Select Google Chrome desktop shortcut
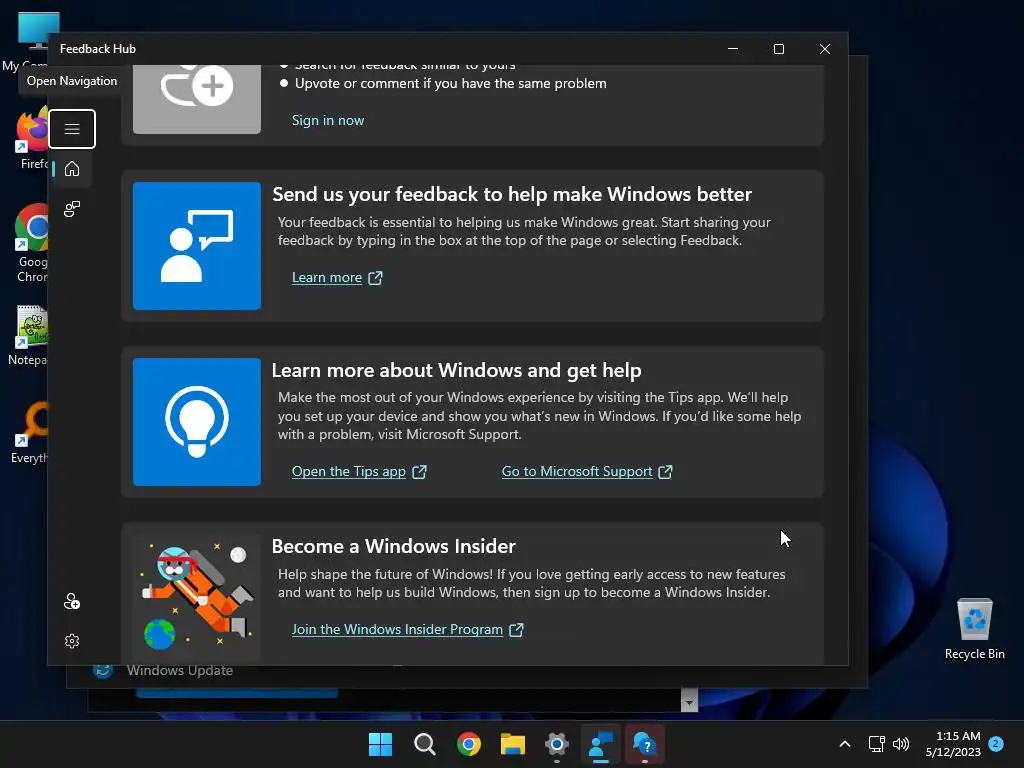Screen dimensions: 1024x768 point(31,243)
